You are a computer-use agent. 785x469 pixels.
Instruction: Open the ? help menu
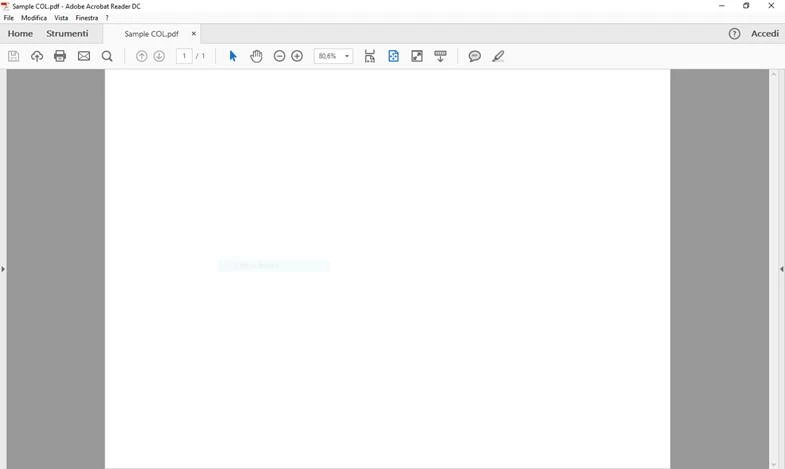pyautogui.click(x=107, y=18)
